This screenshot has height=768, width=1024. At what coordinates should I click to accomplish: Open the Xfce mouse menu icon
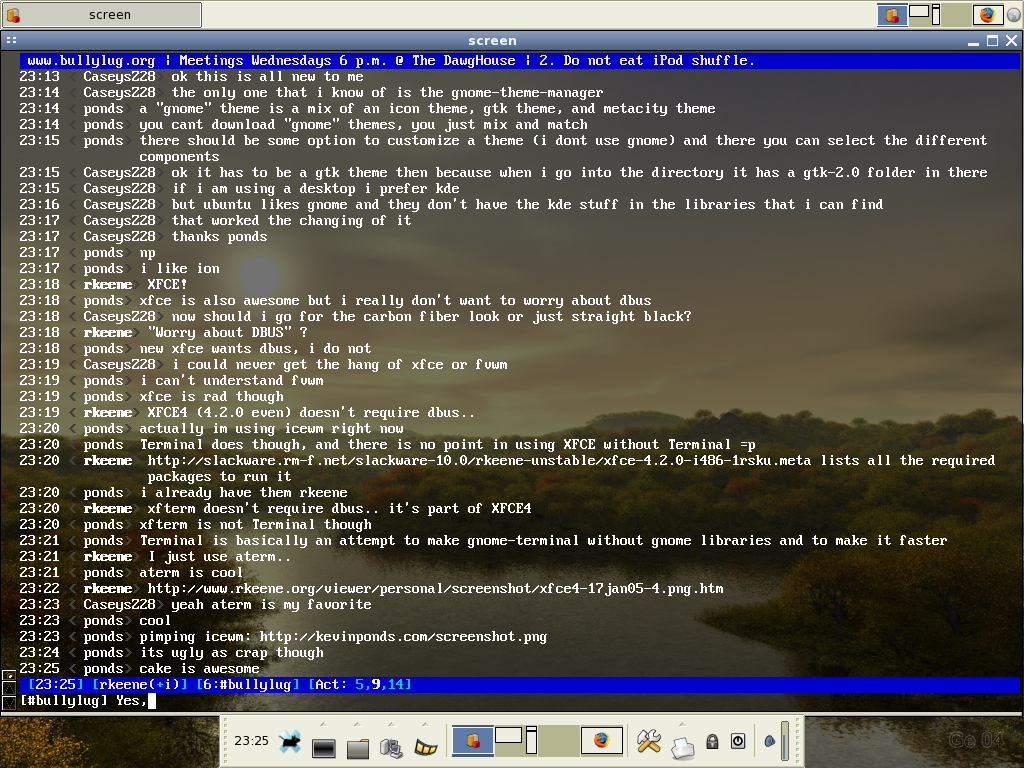click(x=289, y=741)
